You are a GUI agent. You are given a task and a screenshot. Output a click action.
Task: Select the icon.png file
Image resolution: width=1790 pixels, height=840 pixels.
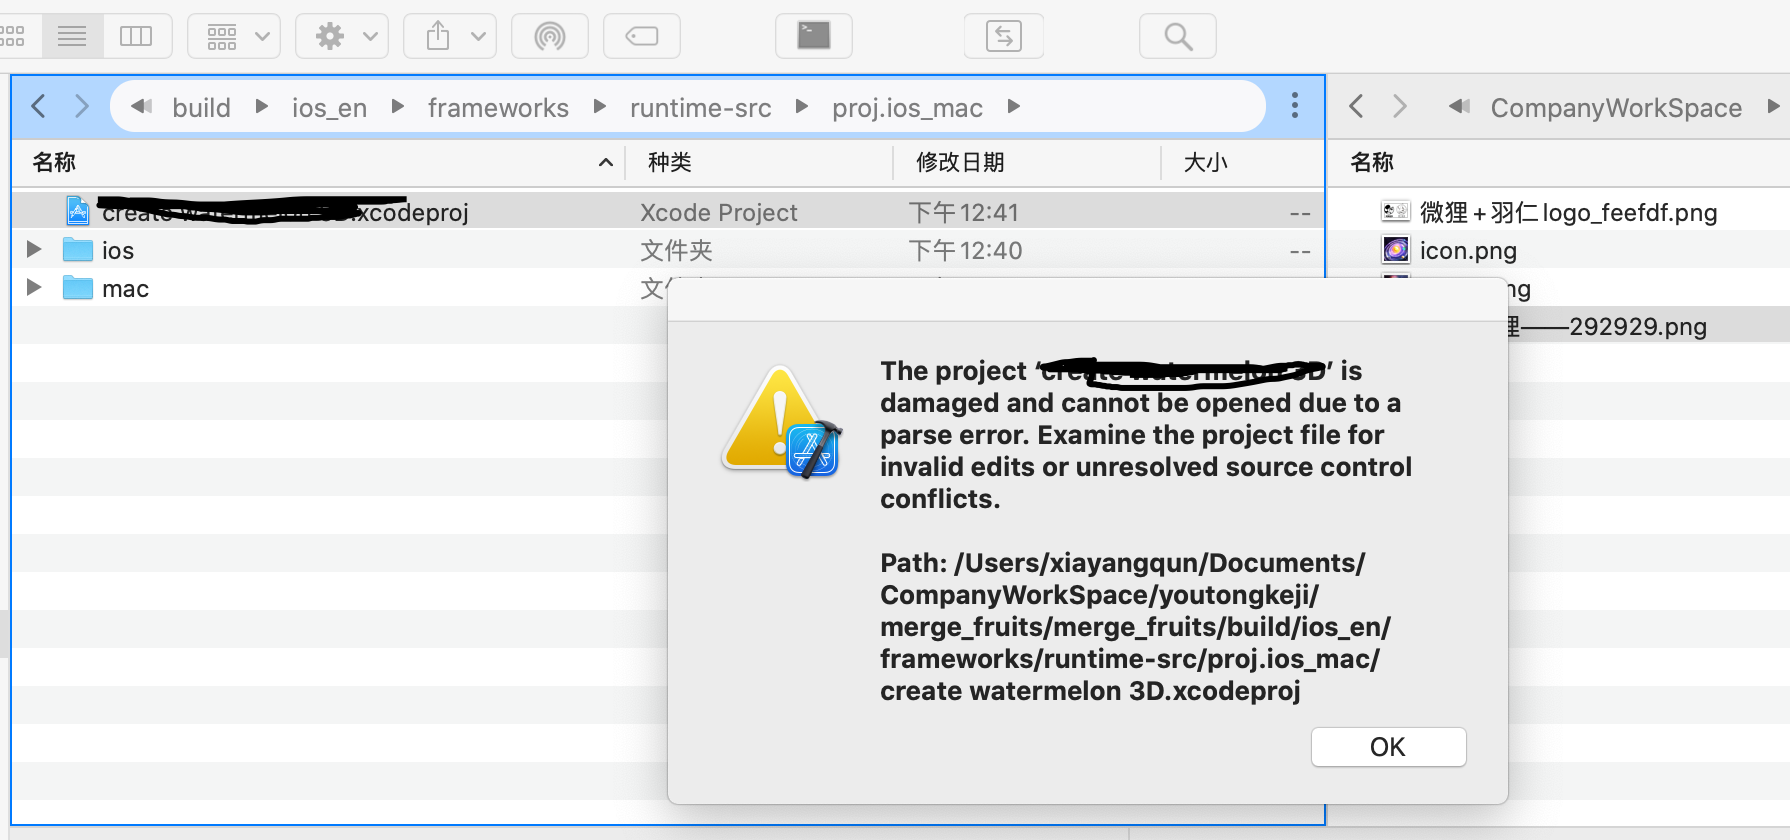point(1467,250)
